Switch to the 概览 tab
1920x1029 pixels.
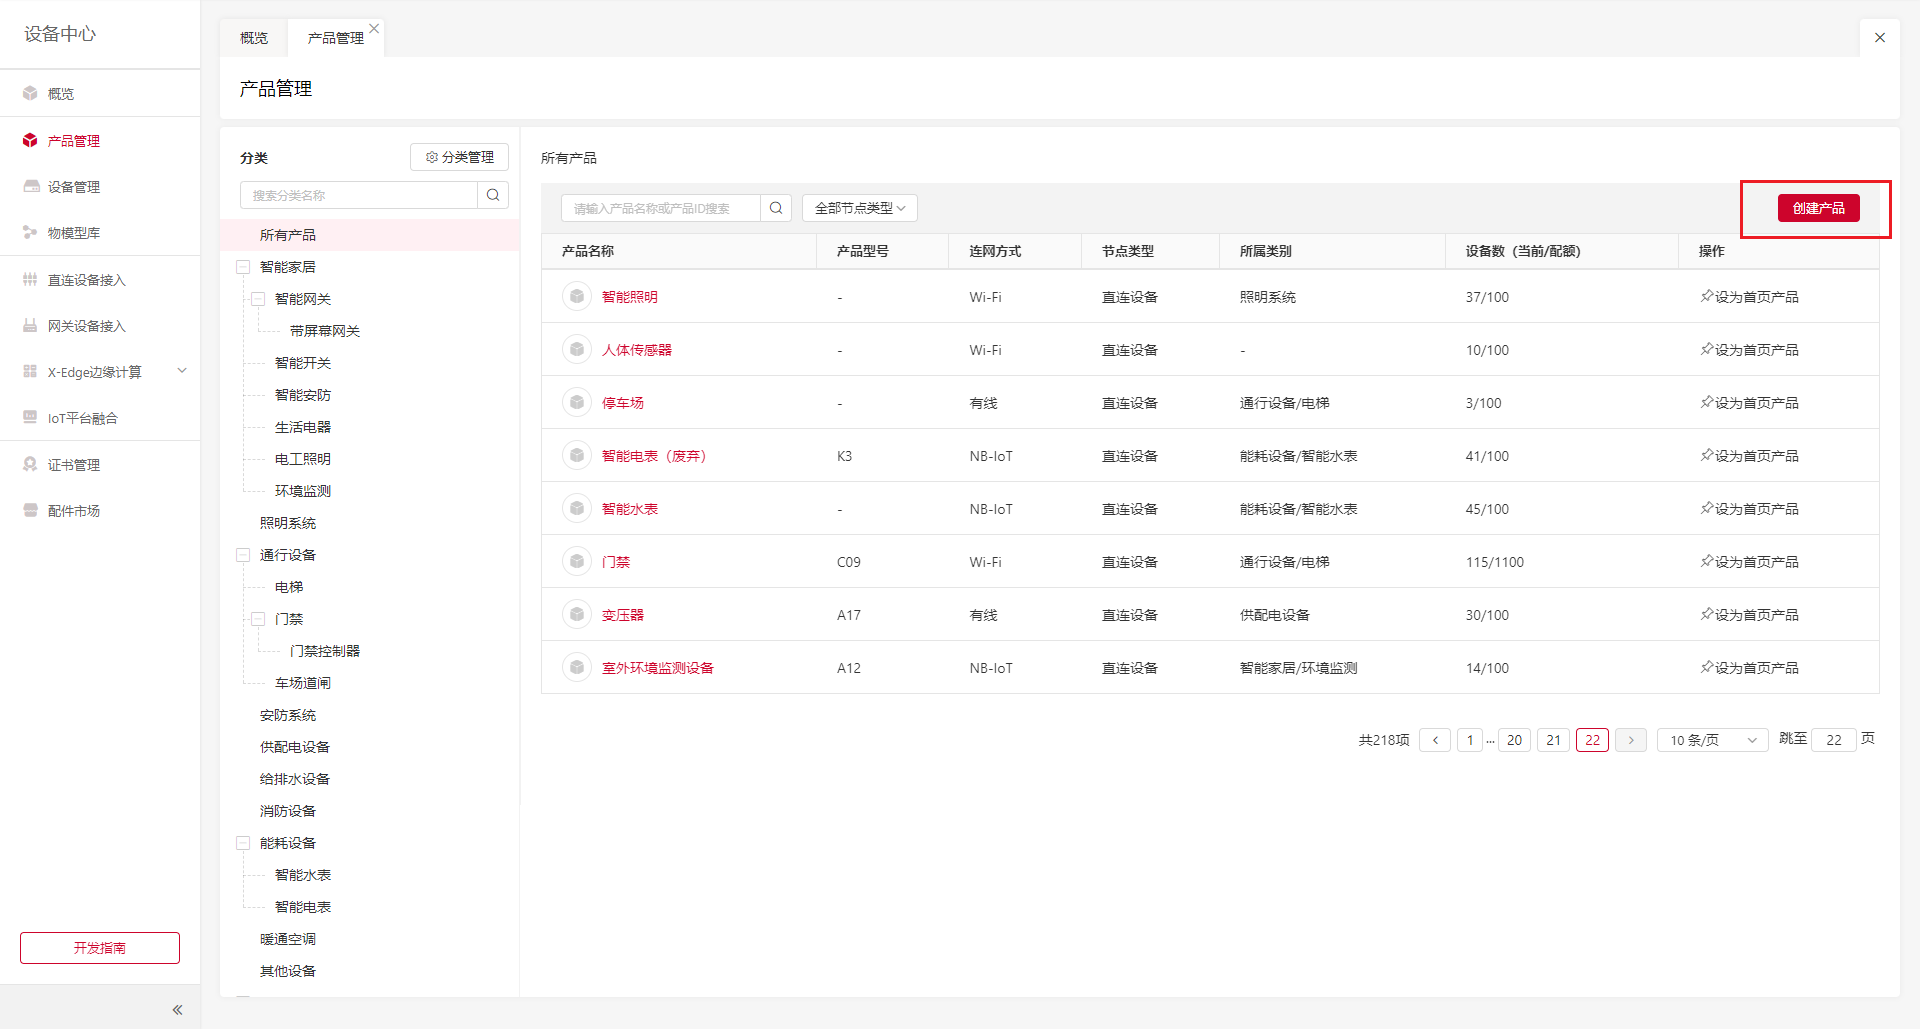254,38
